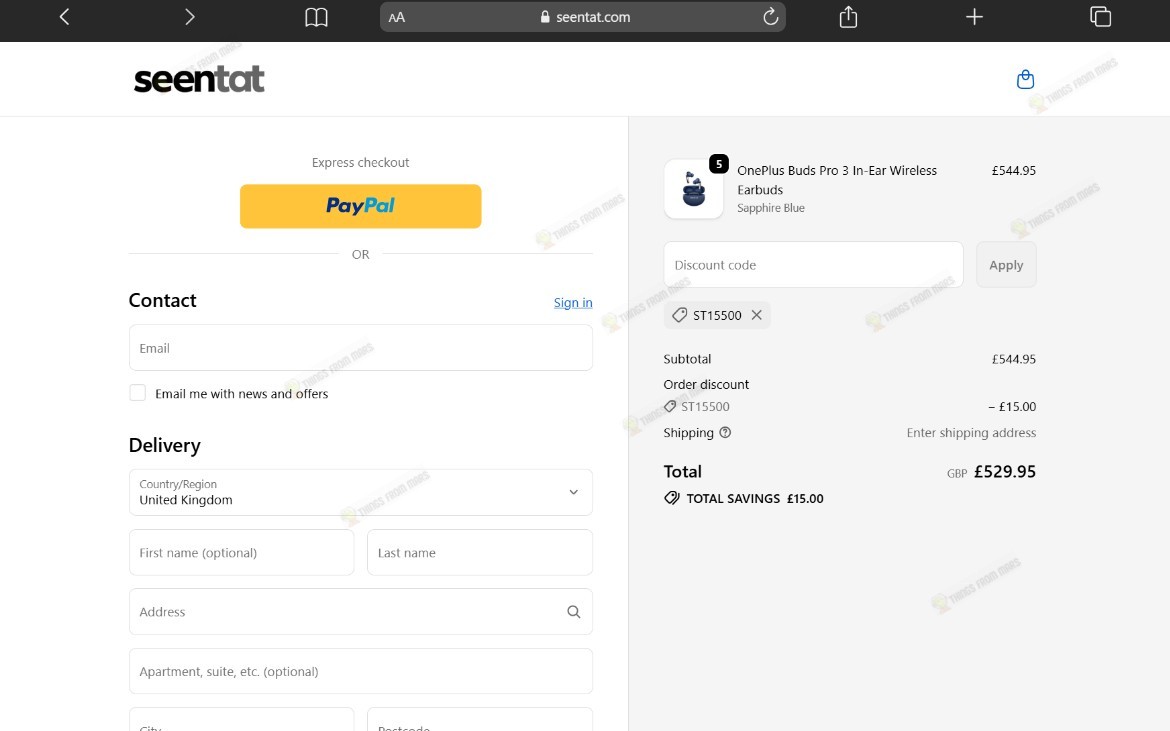Screen dimensions: 1170x731
Task: Open the bookmarks book icon
Action: pos(316,17)
